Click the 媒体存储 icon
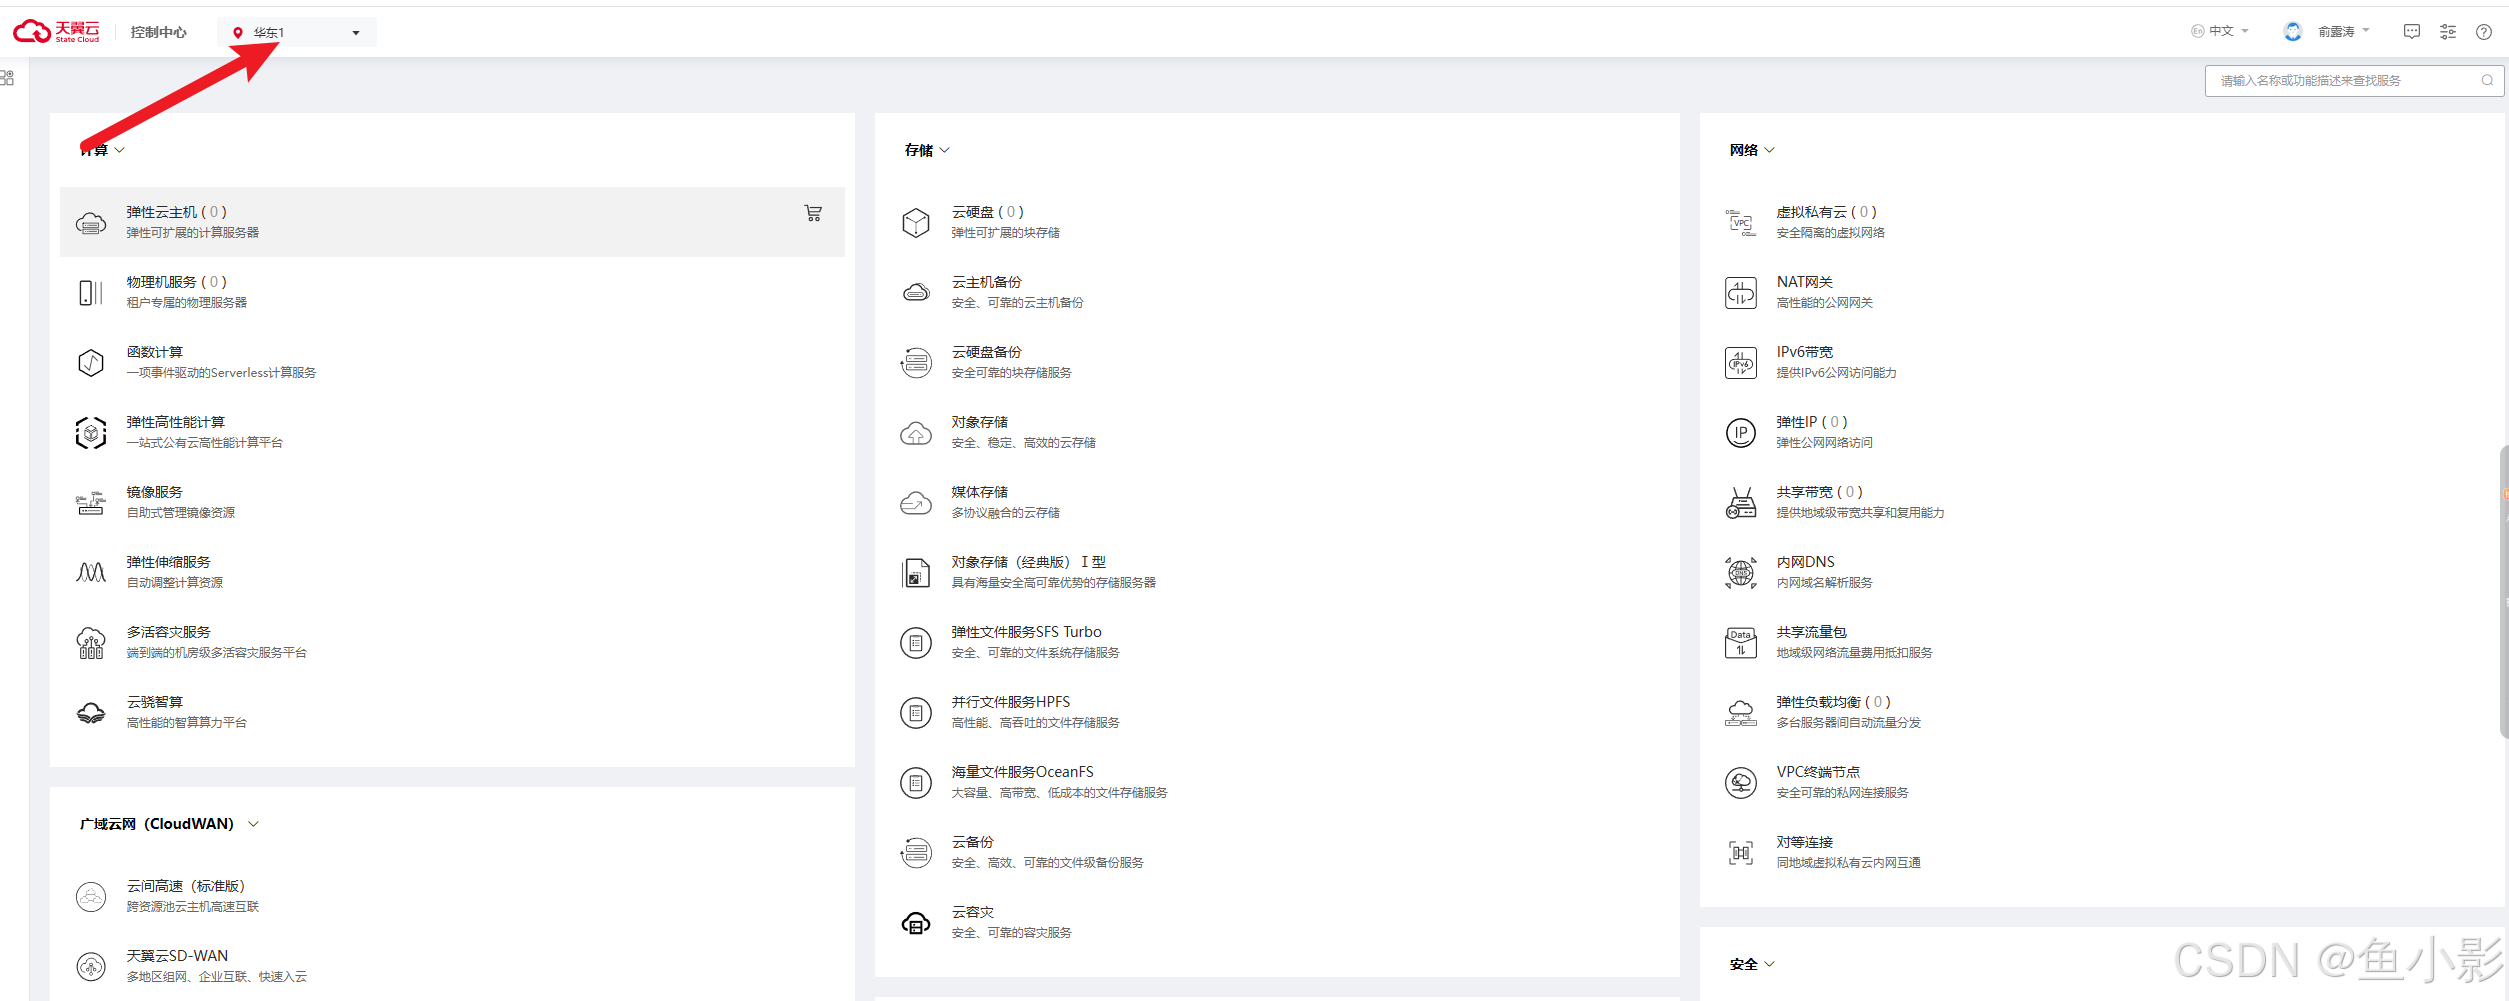Viewport: 2509px width, 1001px height. 916,502
